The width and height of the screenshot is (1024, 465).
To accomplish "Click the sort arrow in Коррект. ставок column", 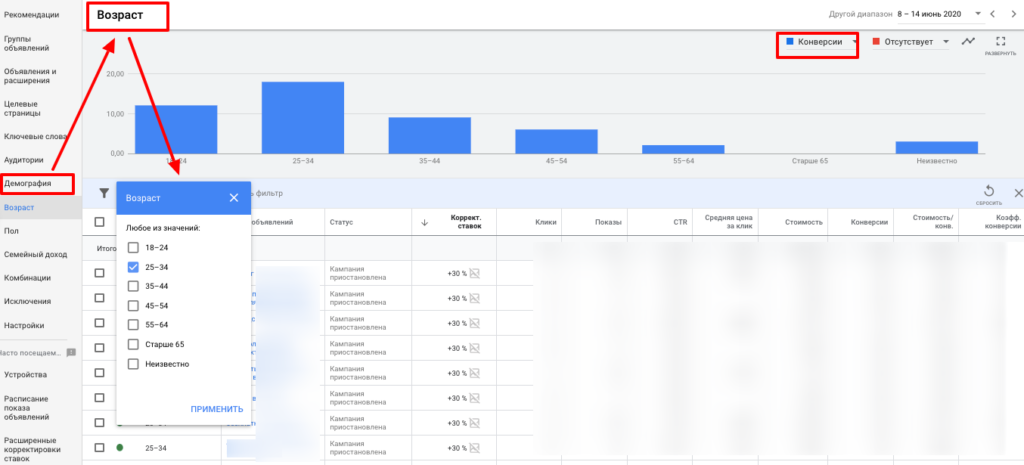I will 423,222.
